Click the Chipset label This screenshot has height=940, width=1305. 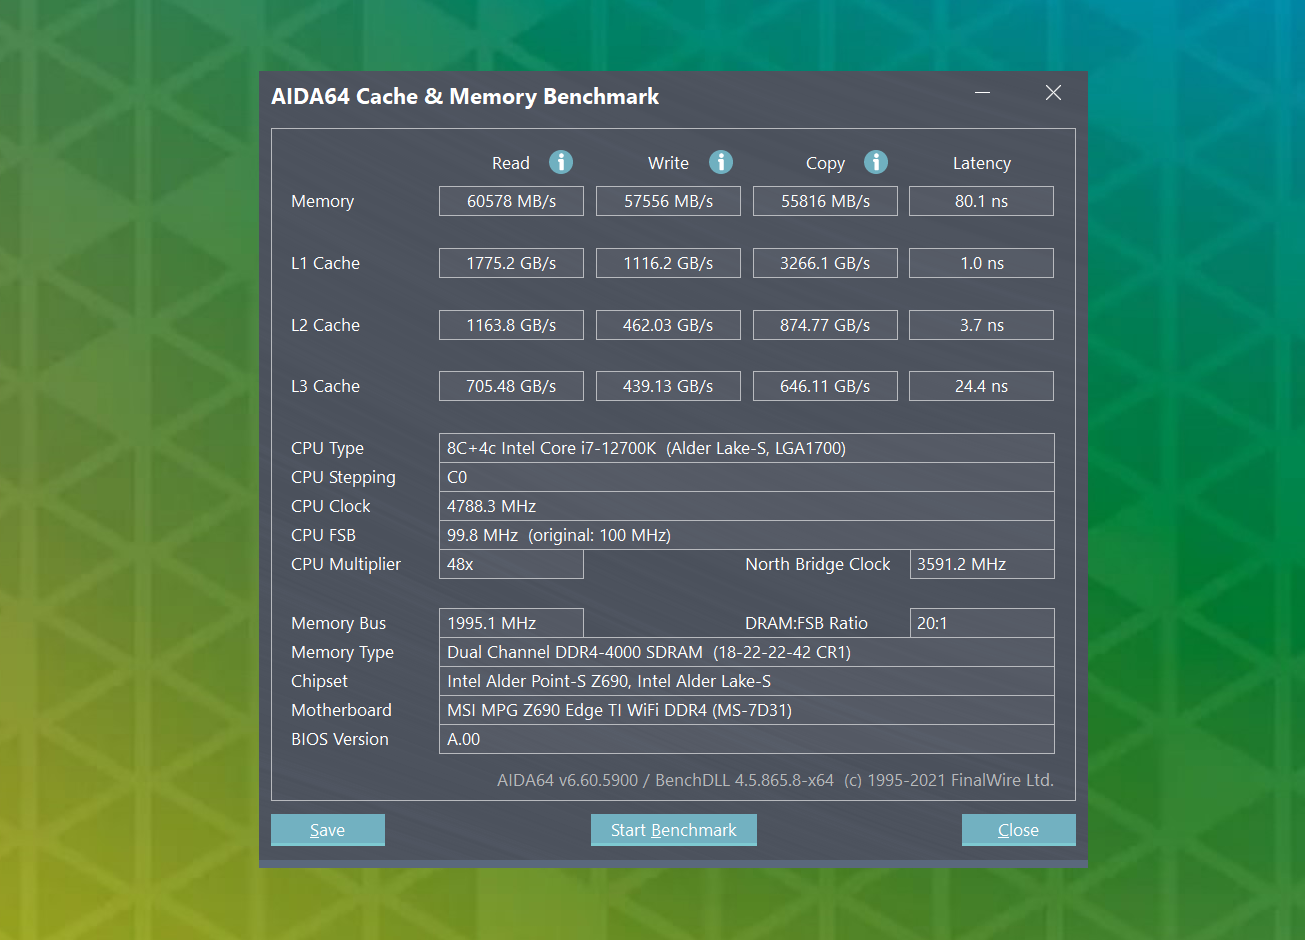pyautogui.click(x=319, y=682)
